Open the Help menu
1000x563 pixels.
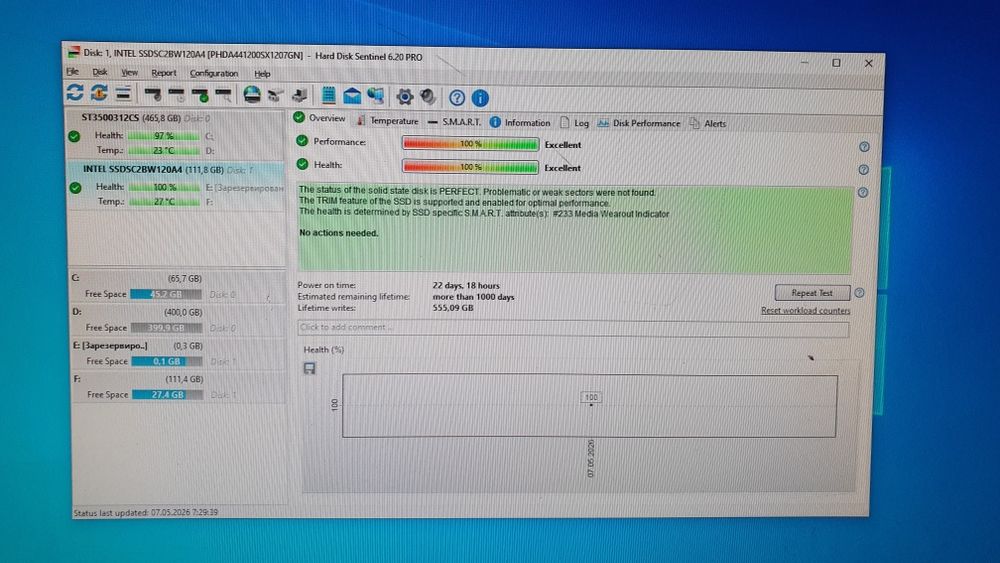262,74
